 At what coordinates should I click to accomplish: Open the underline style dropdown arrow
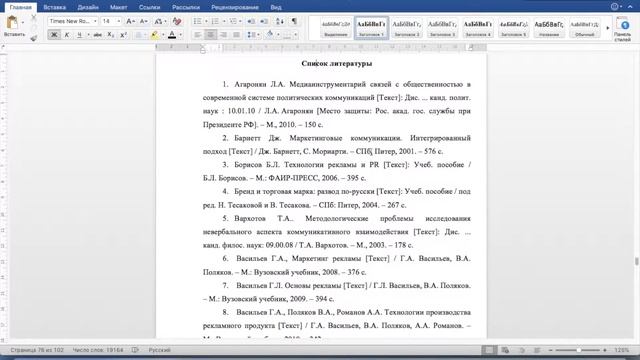tap(88, 35)
